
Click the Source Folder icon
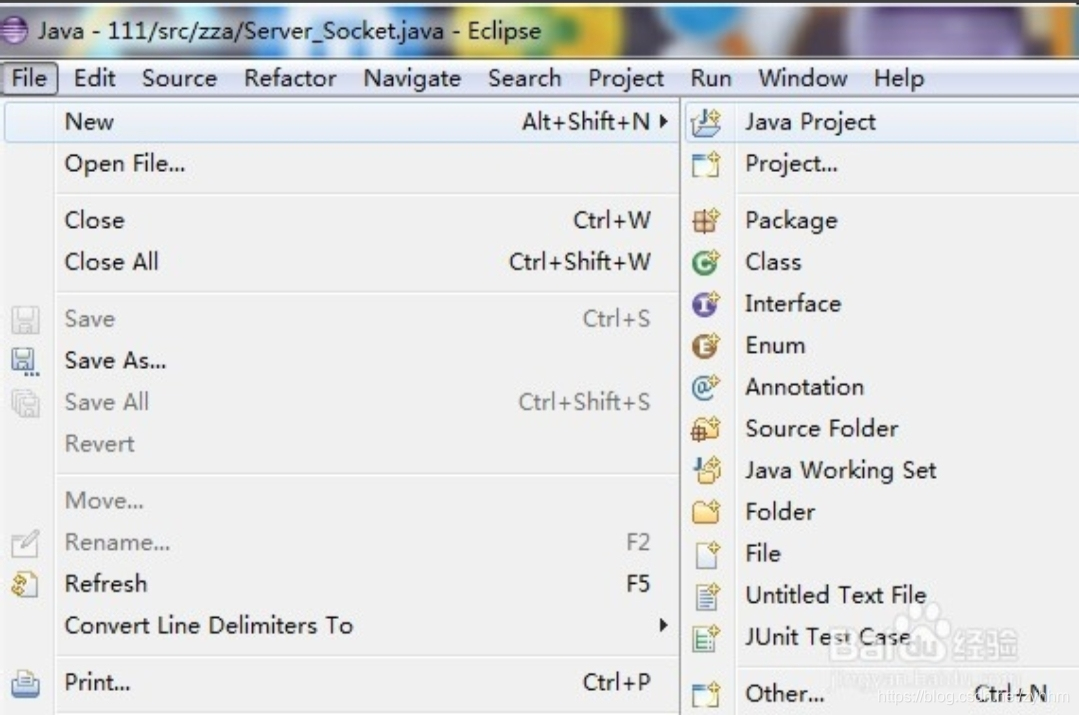(x=705, y=429)
